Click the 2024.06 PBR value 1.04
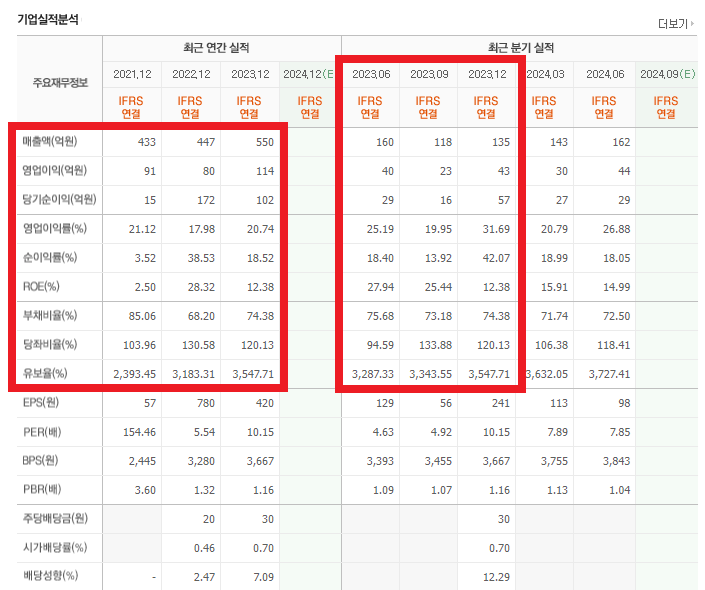 click(x=620, y=490)
